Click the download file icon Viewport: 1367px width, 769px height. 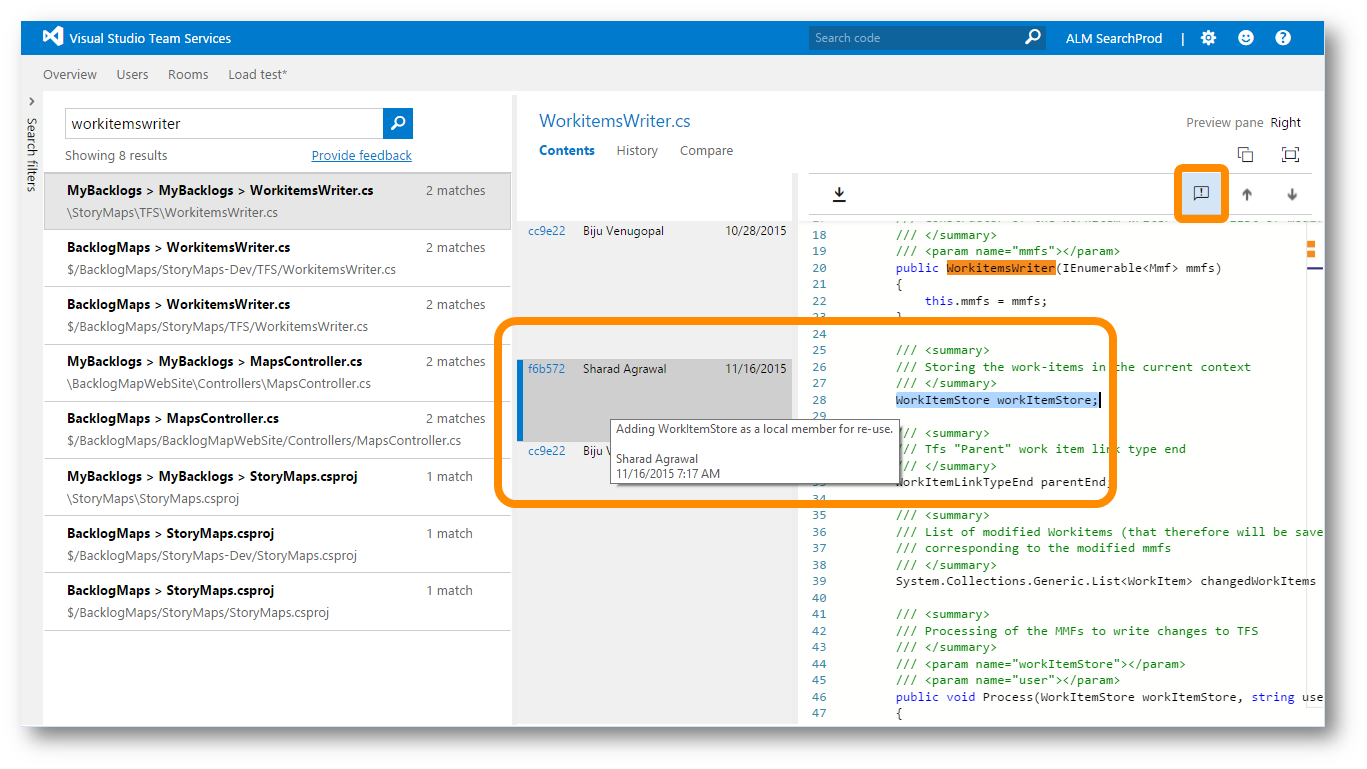point(839,194)
